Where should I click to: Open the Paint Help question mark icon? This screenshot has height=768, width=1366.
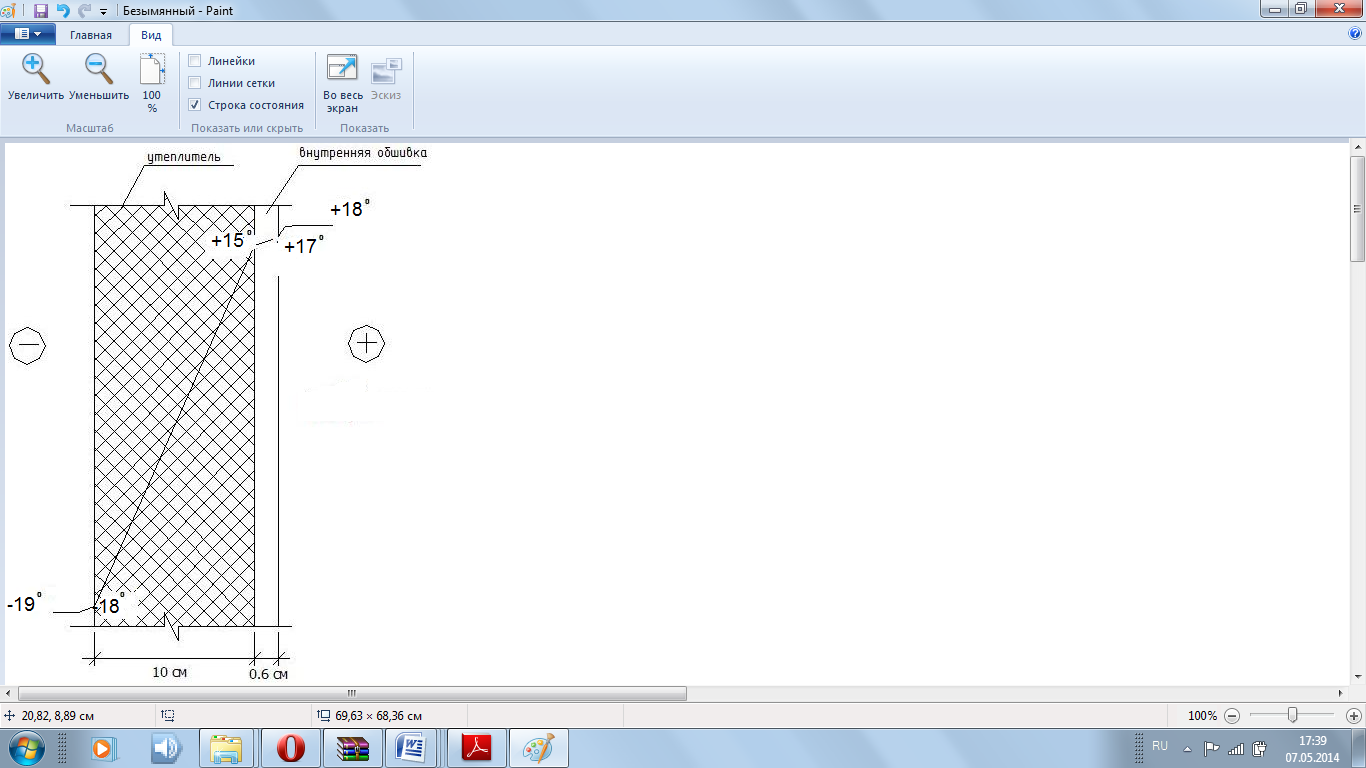[1355, 33]
